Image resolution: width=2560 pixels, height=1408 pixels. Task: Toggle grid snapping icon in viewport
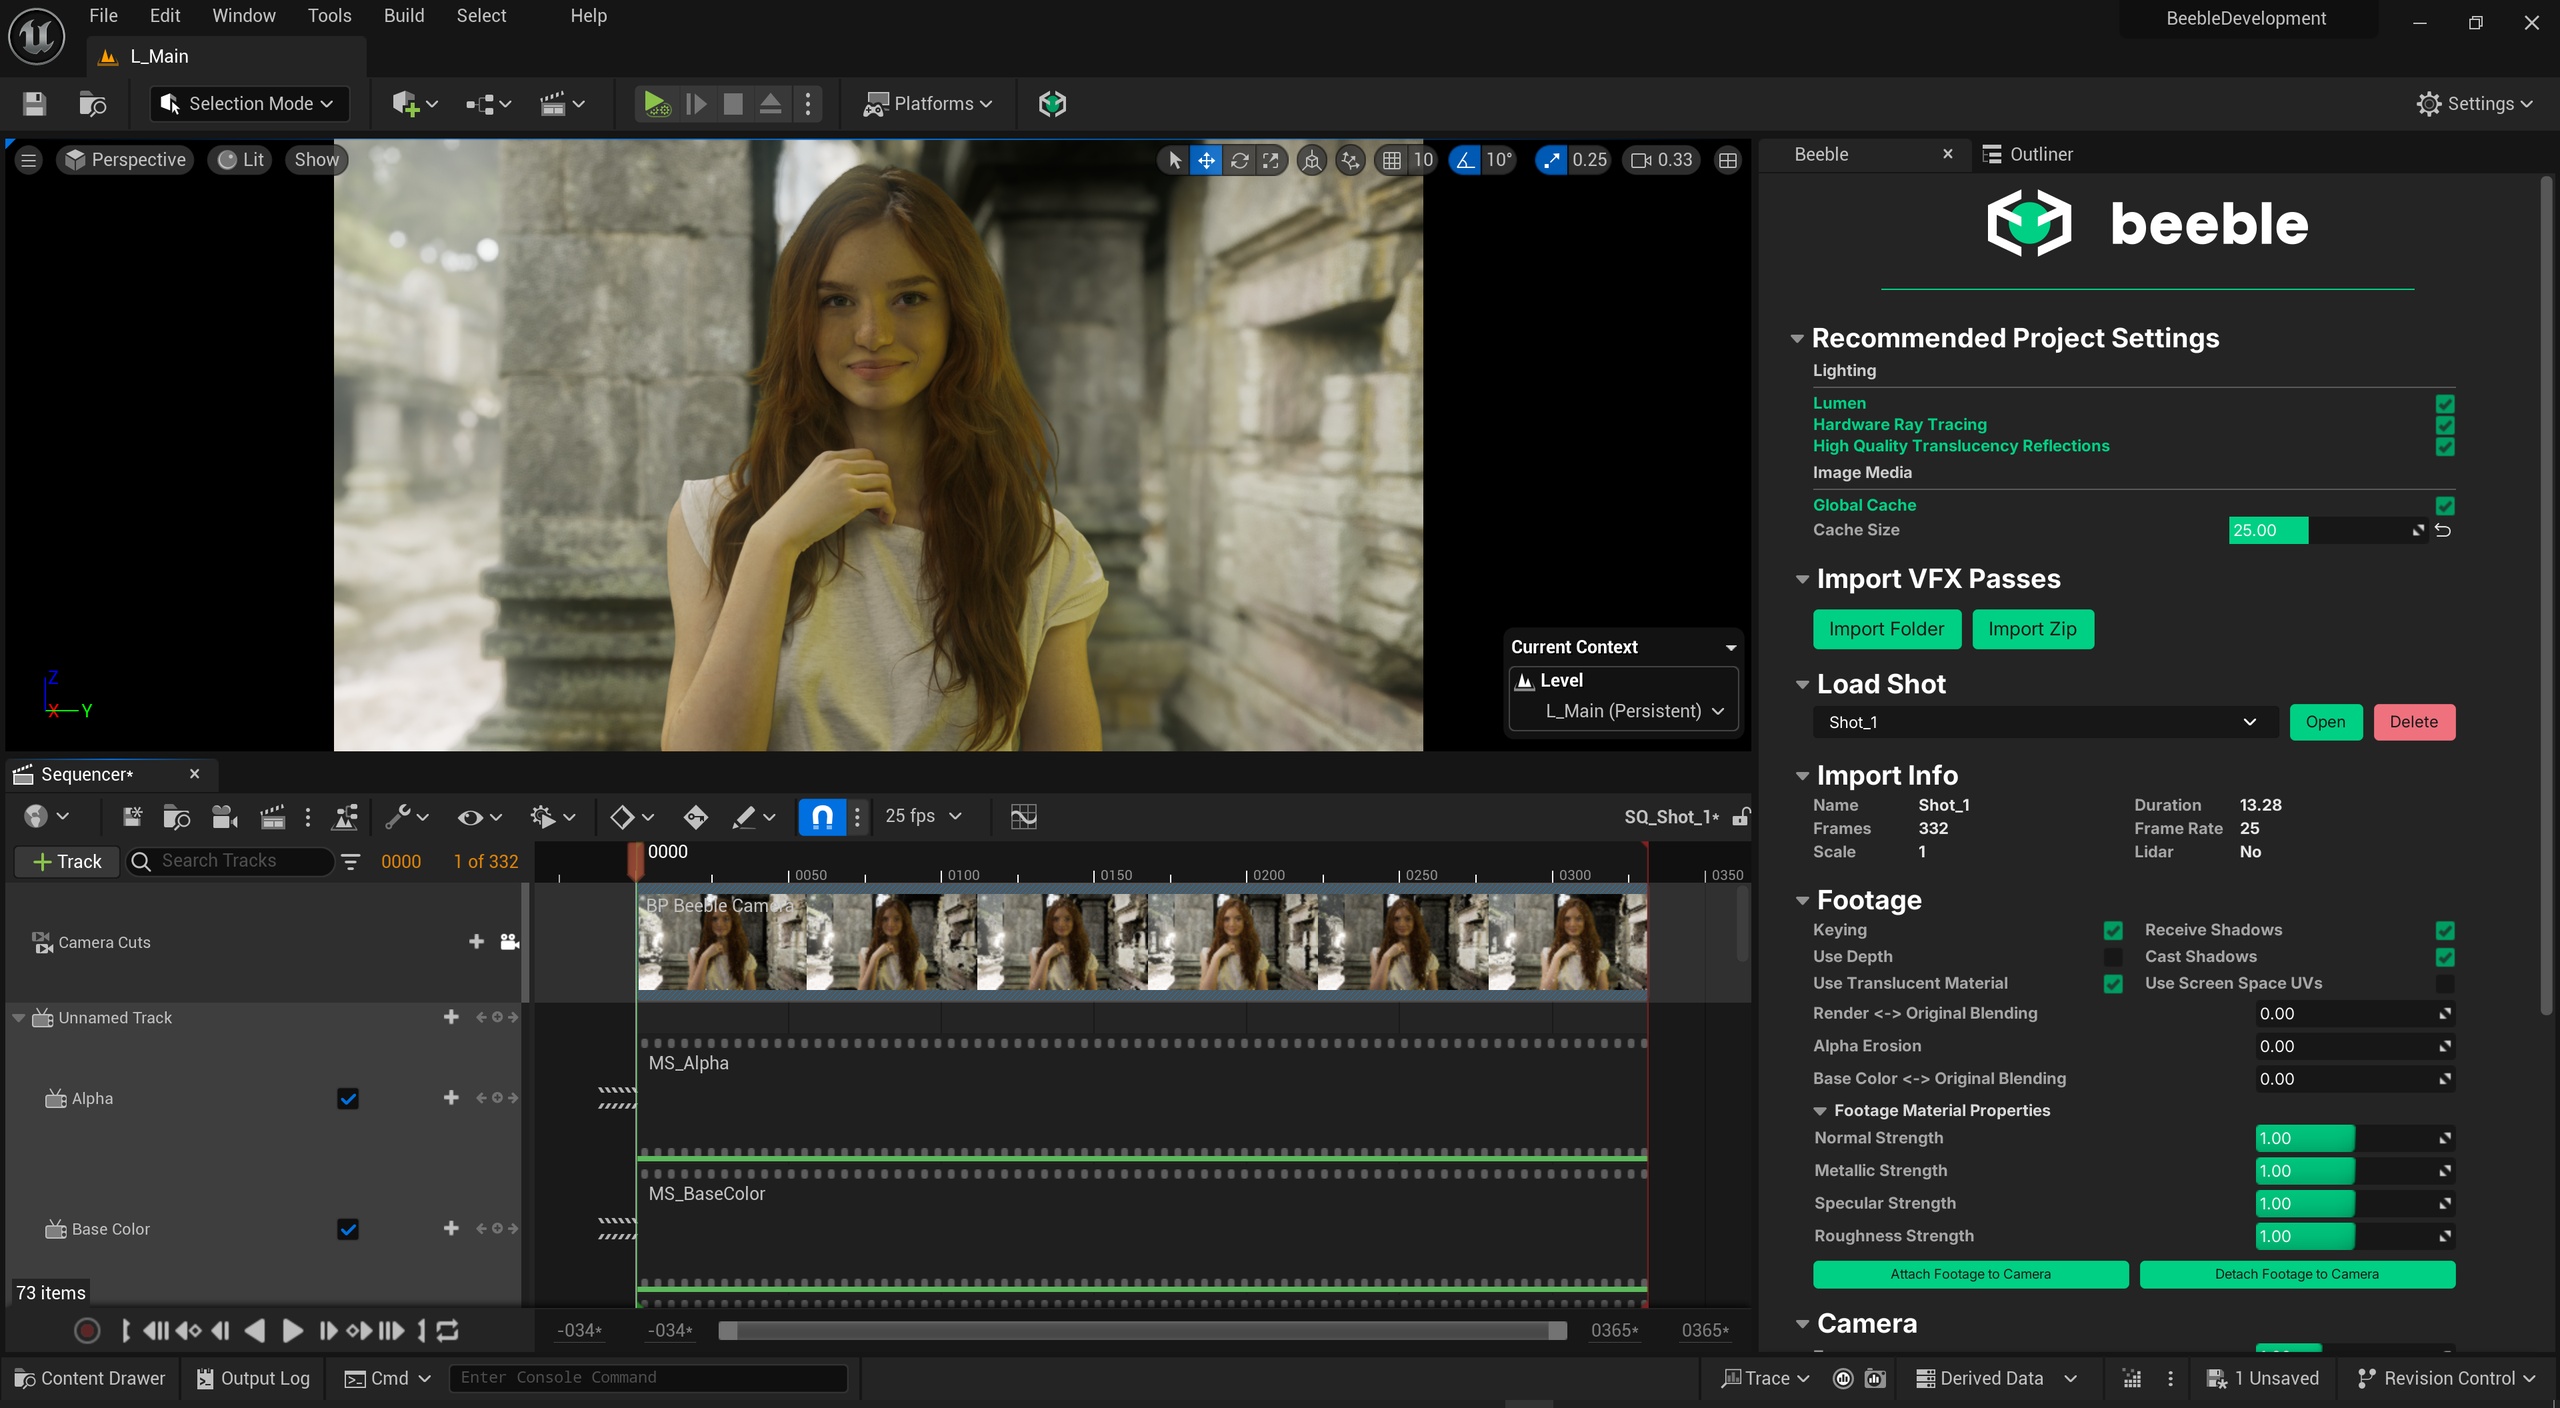click(x=1391, y=160)
